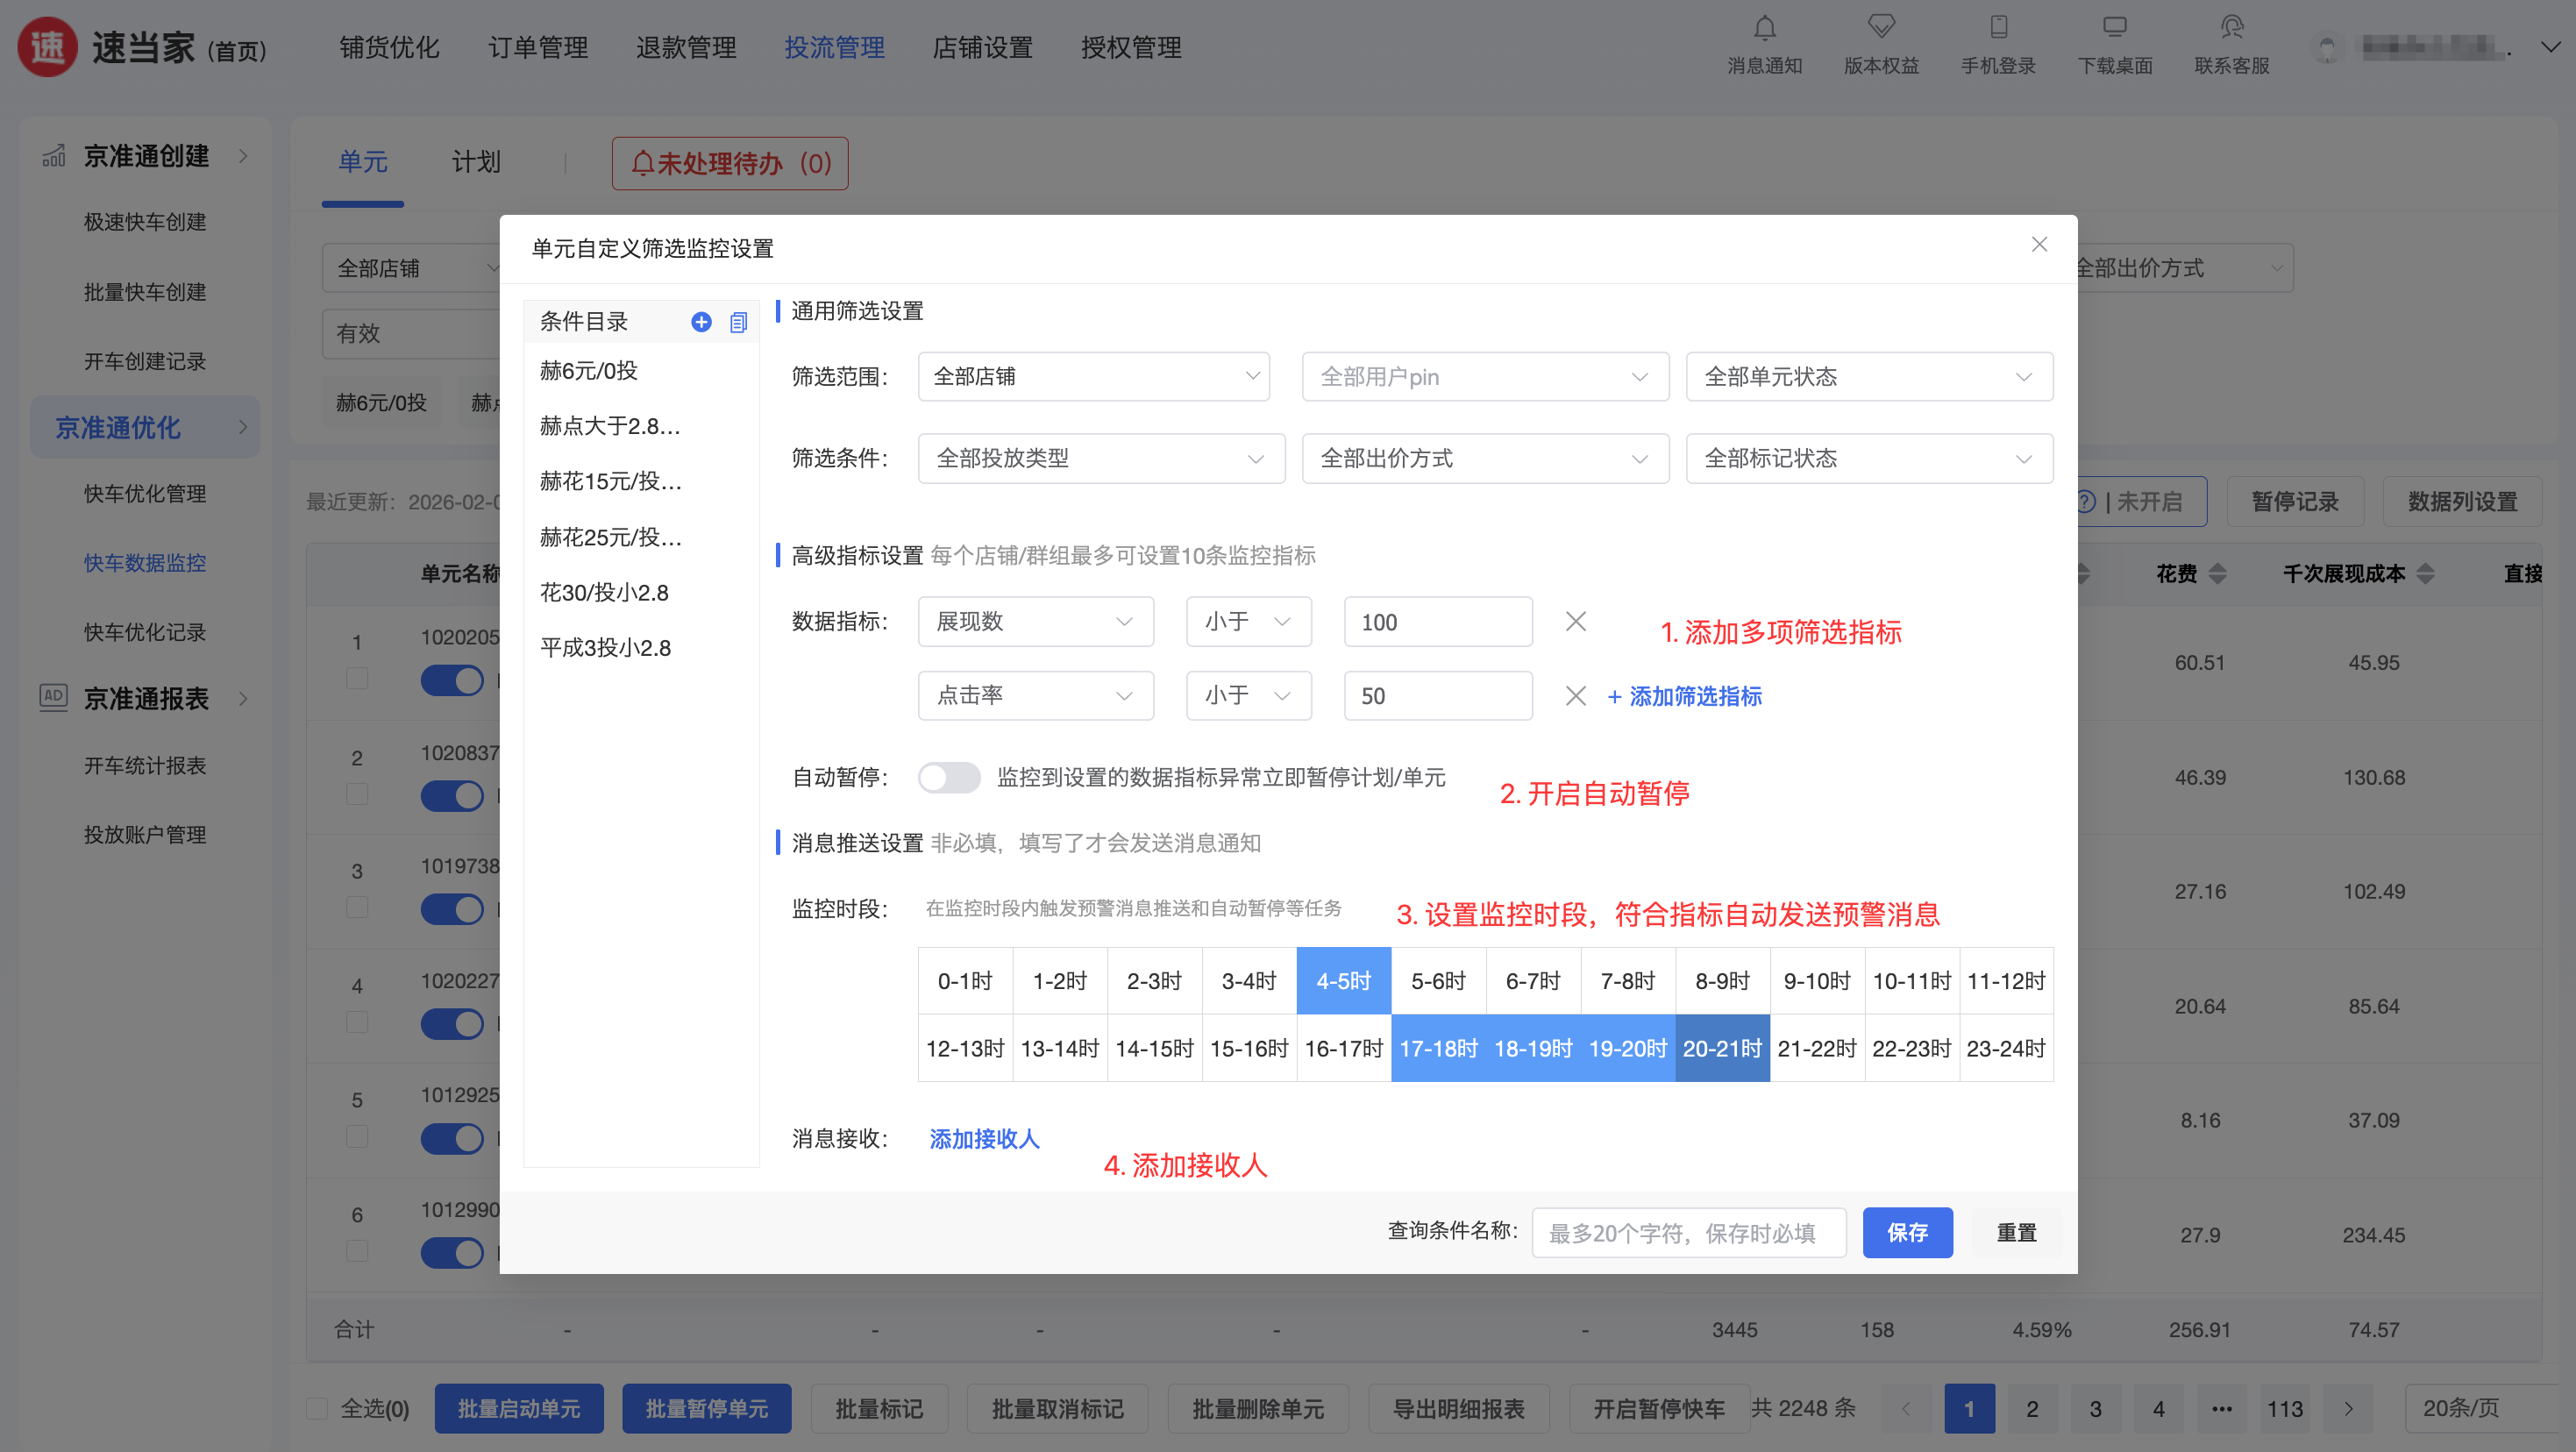Expand the 展现数 data indicator dropdown
Screen dimensions: 2576x1452
(x=1035, y=621)
